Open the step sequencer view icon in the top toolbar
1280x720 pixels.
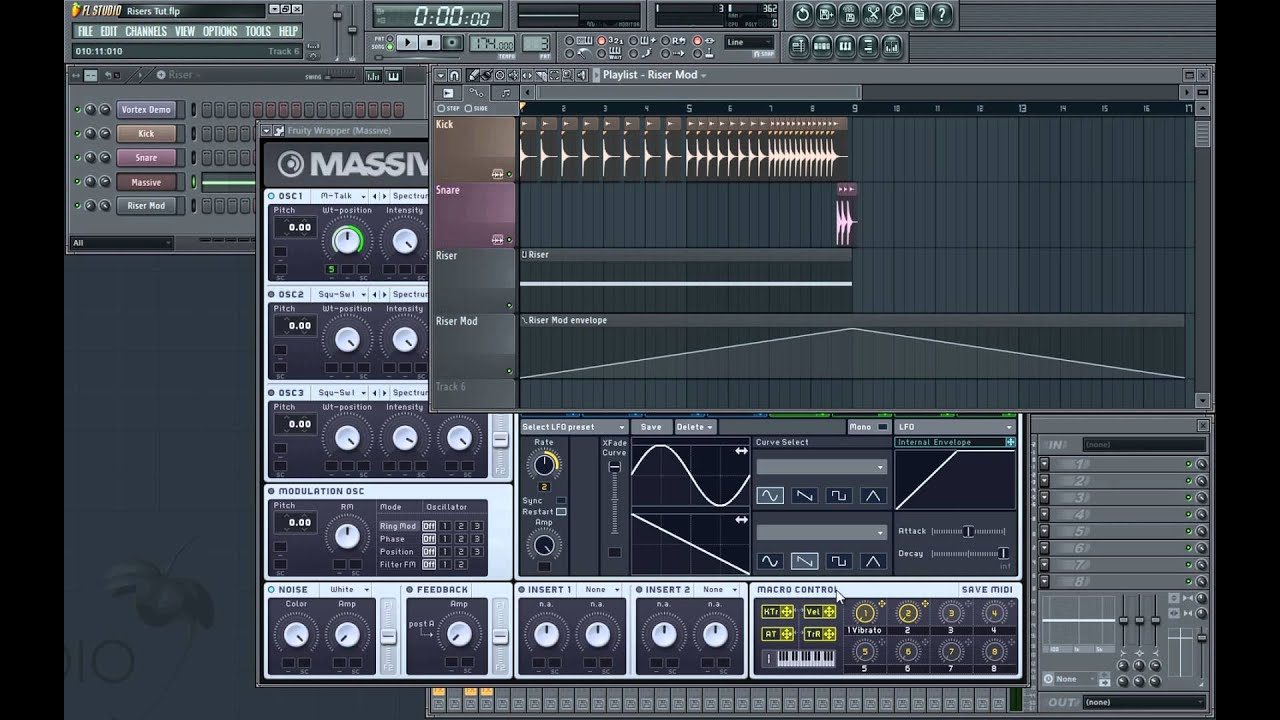click(822, 45)
